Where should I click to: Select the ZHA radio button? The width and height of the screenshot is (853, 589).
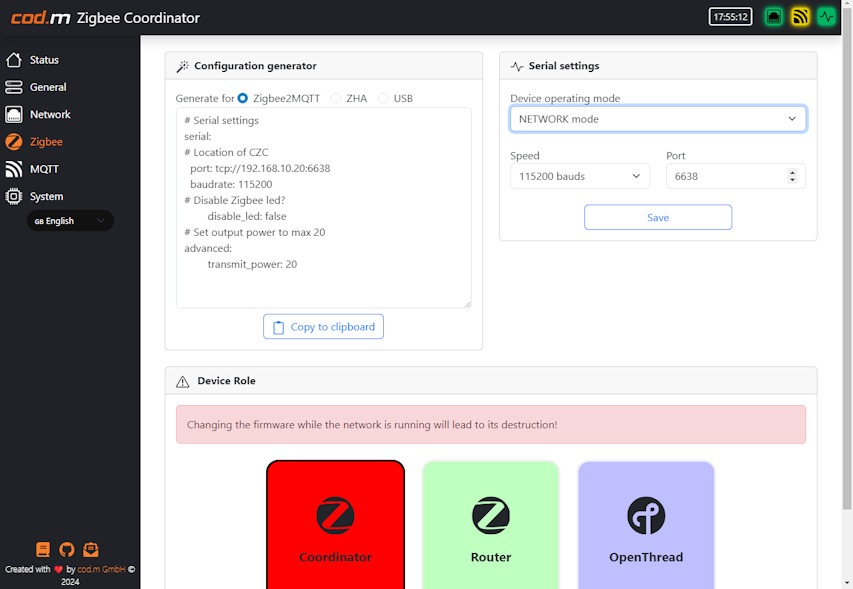(336, 98)
